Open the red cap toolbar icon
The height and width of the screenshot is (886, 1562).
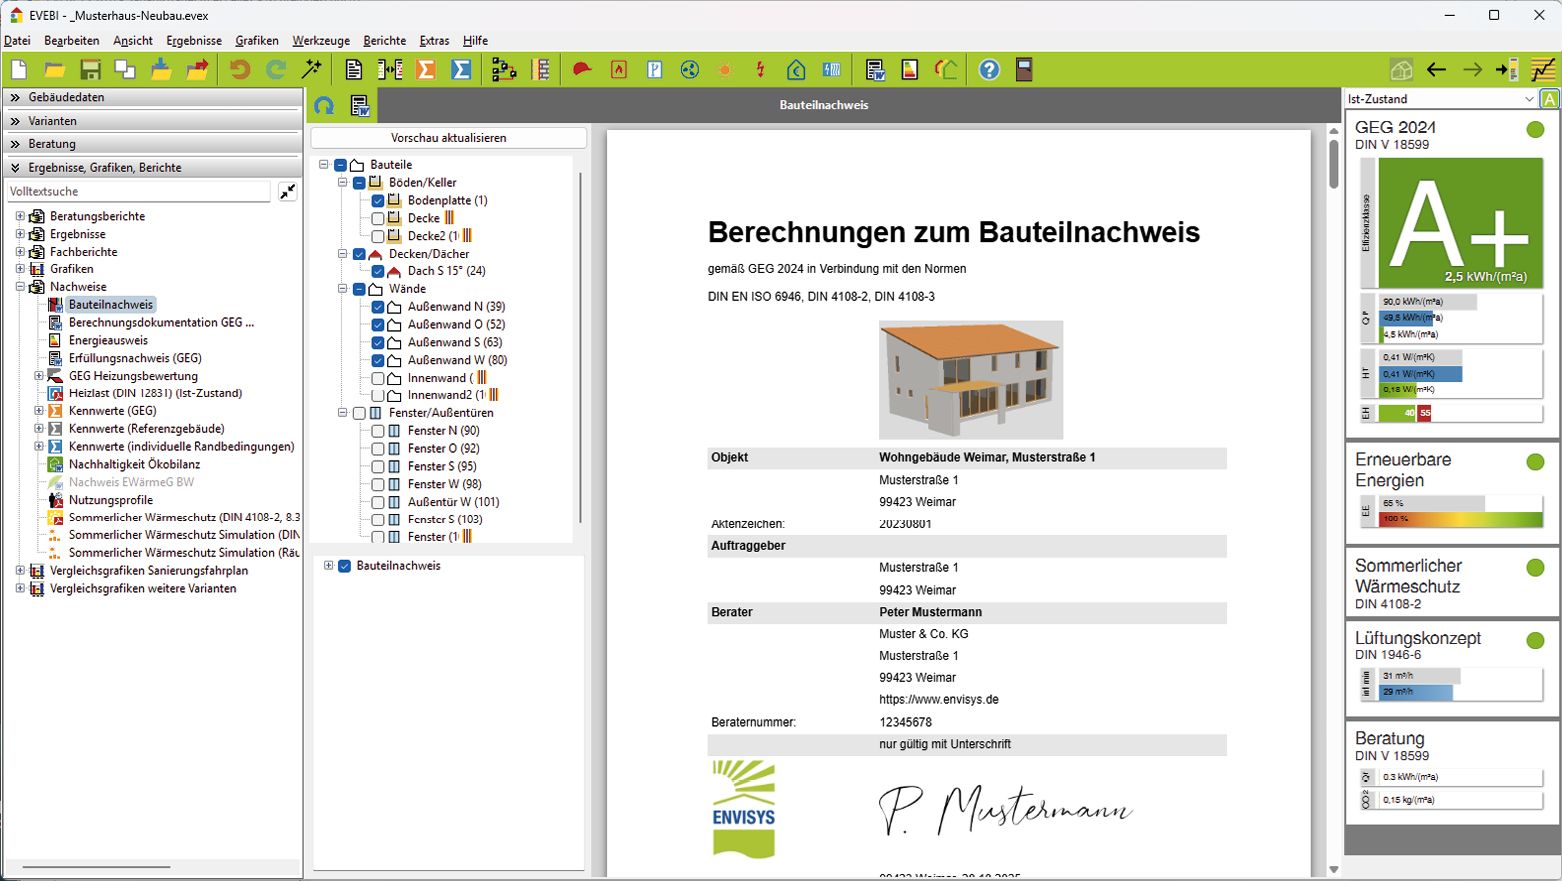pos(582,70)
